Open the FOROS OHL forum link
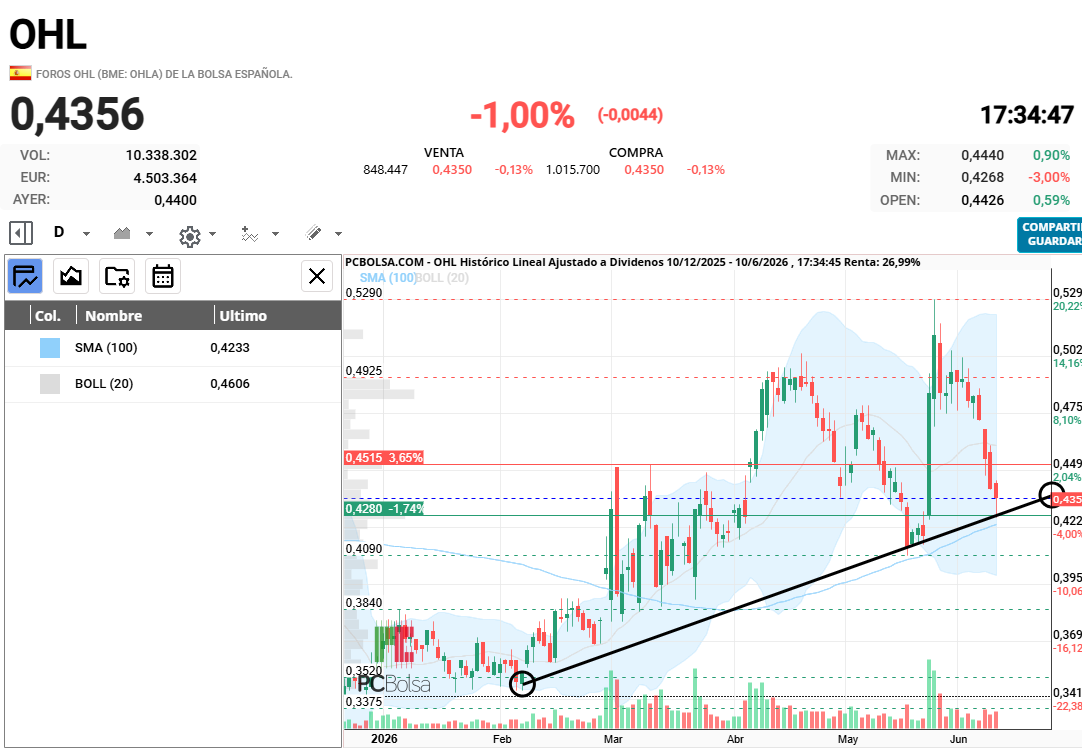The image size is (1082, 748). pyautogui.click(x=164, y=74)
